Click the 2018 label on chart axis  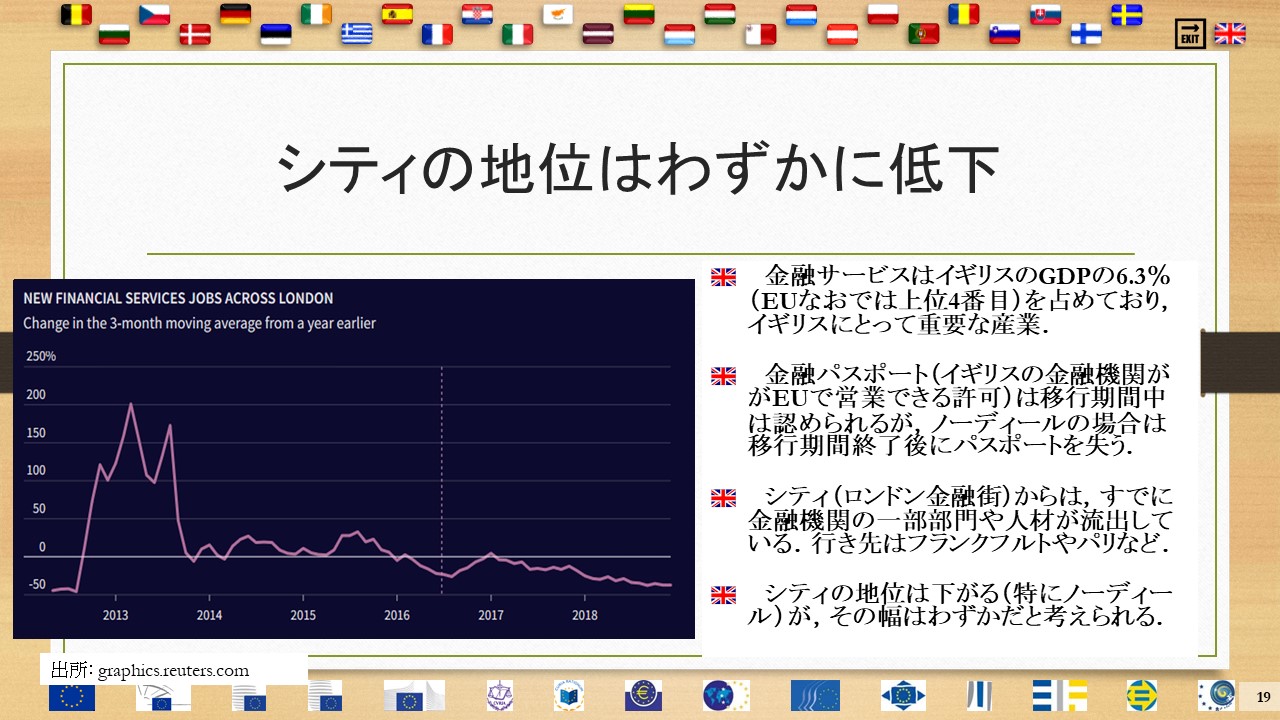(584, 615)
